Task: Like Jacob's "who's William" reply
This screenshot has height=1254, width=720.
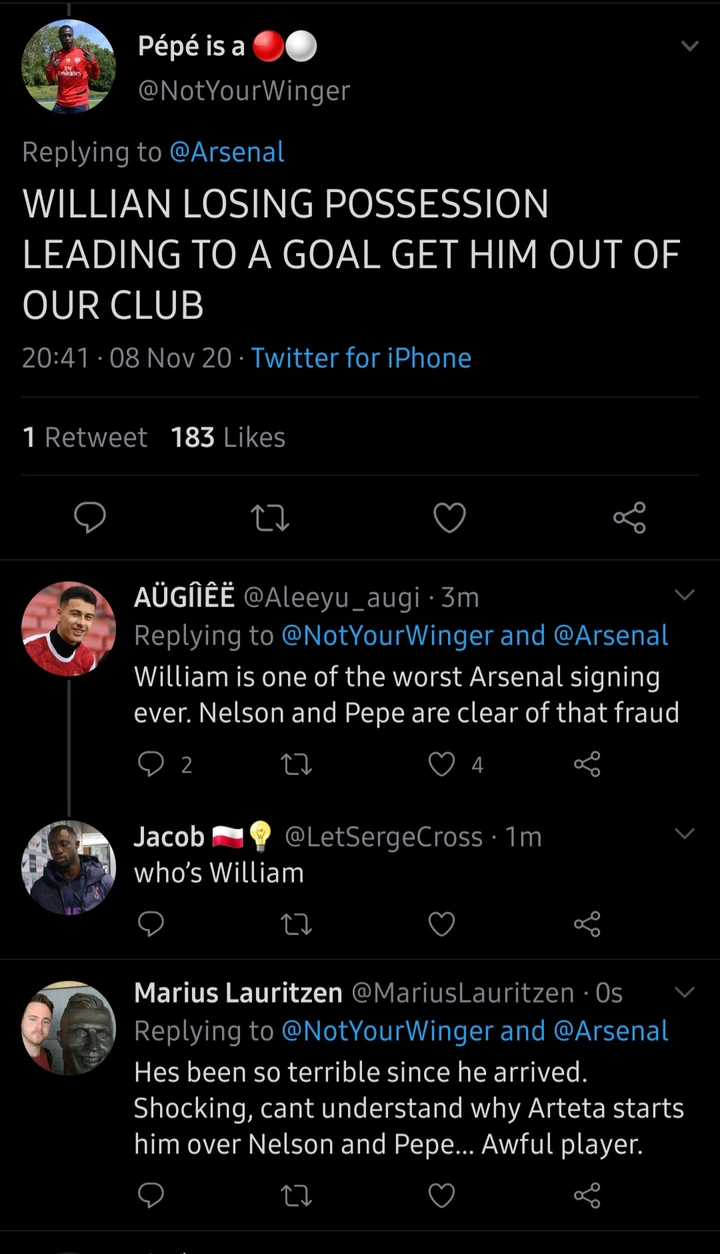Action: pyautogui.click(x=442, y=925)
